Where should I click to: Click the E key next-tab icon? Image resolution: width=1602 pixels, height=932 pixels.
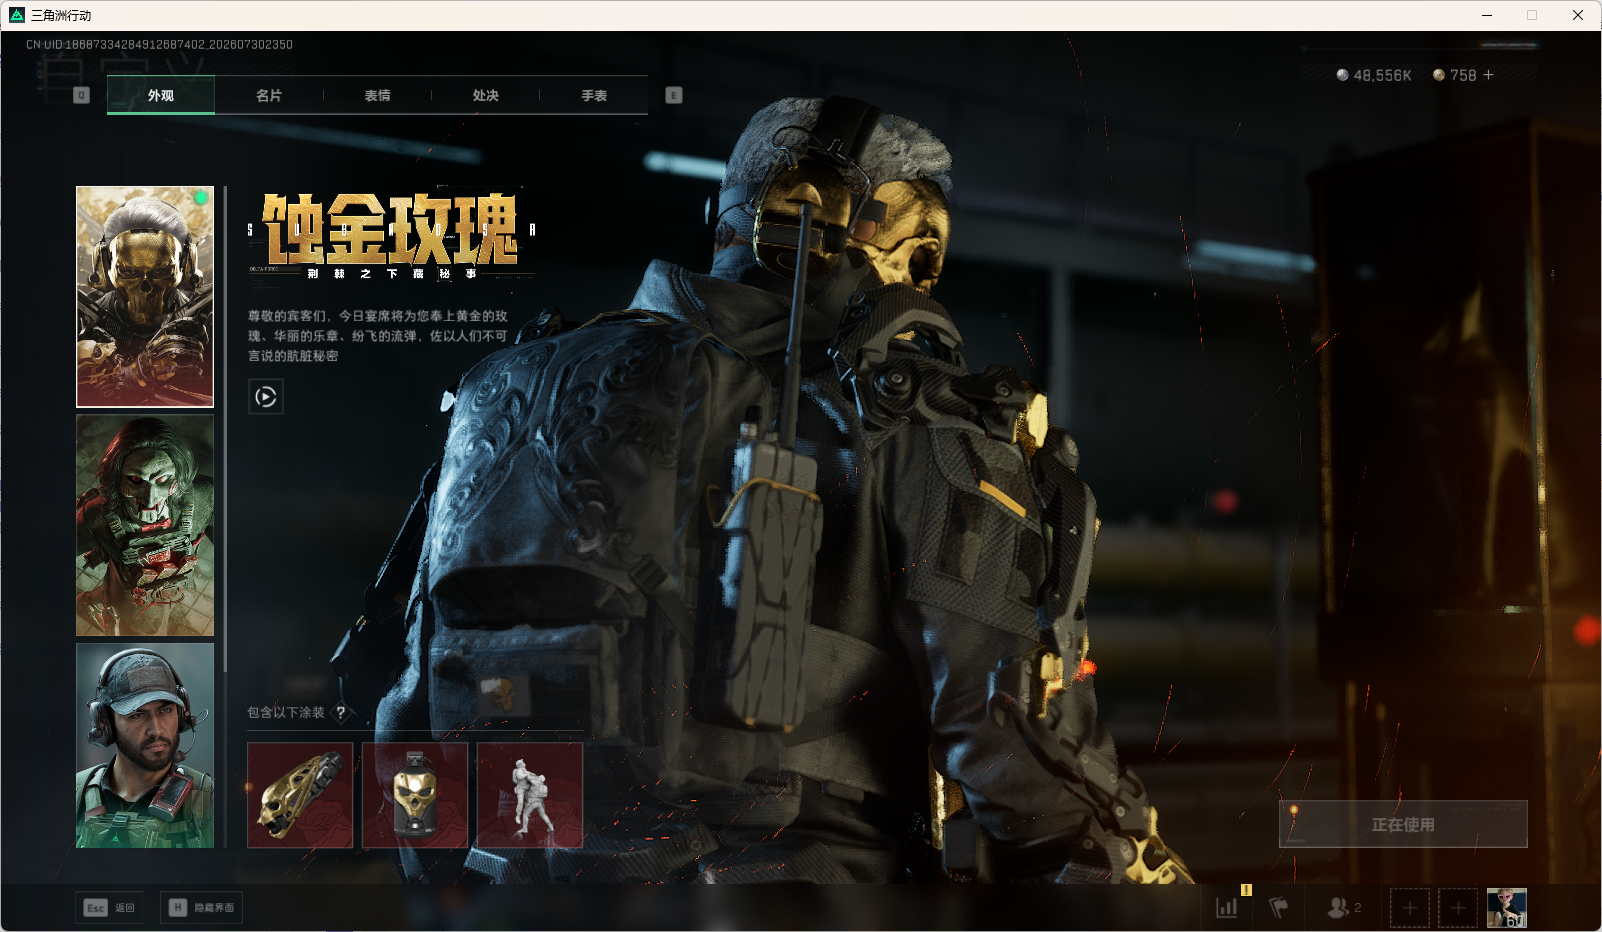point(674,95)
